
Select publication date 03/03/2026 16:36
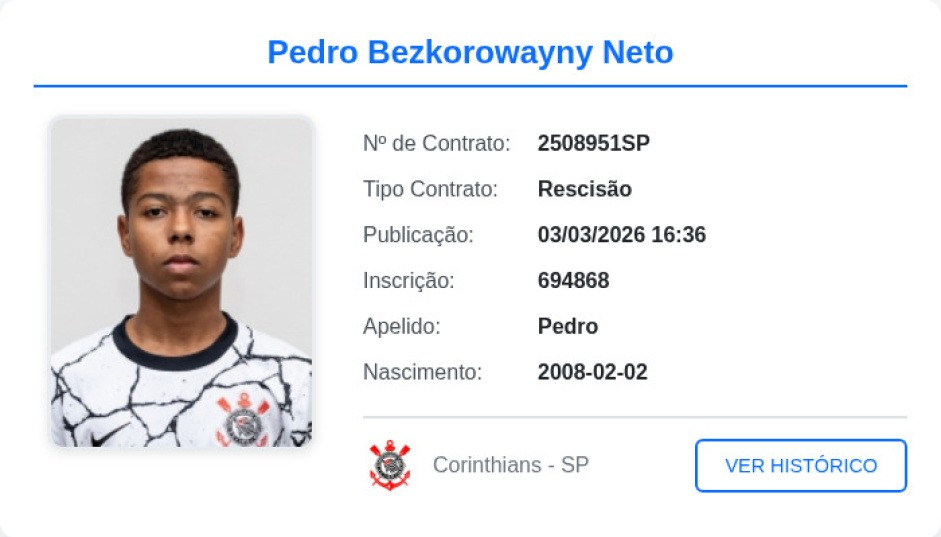622,235
